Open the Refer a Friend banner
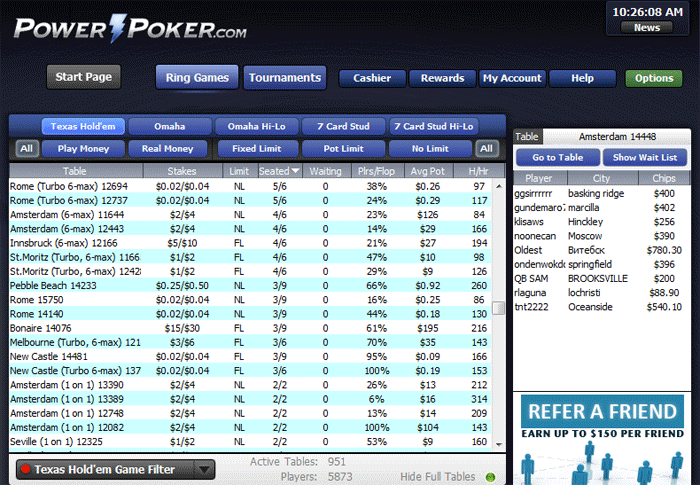The height and width of the screenshot is (485, 700). tap(602, 439)
